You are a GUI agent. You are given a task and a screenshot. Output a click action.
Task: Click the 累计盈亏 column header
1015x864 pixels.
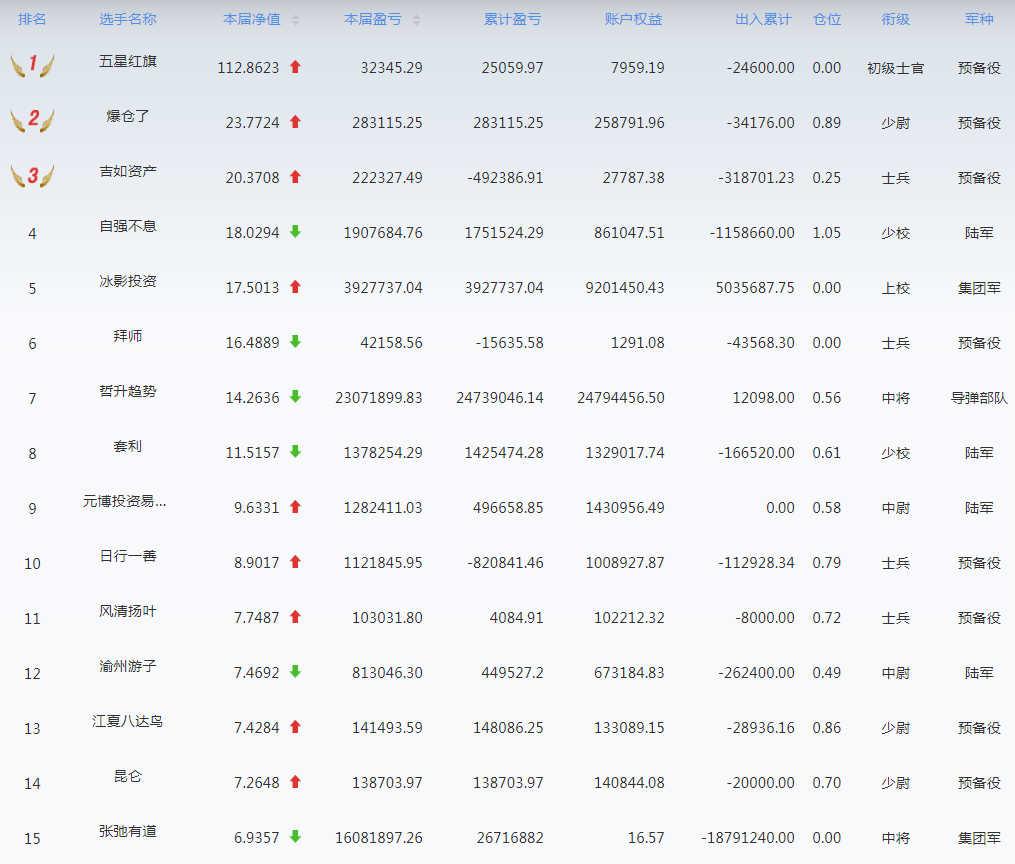[513, 19]
